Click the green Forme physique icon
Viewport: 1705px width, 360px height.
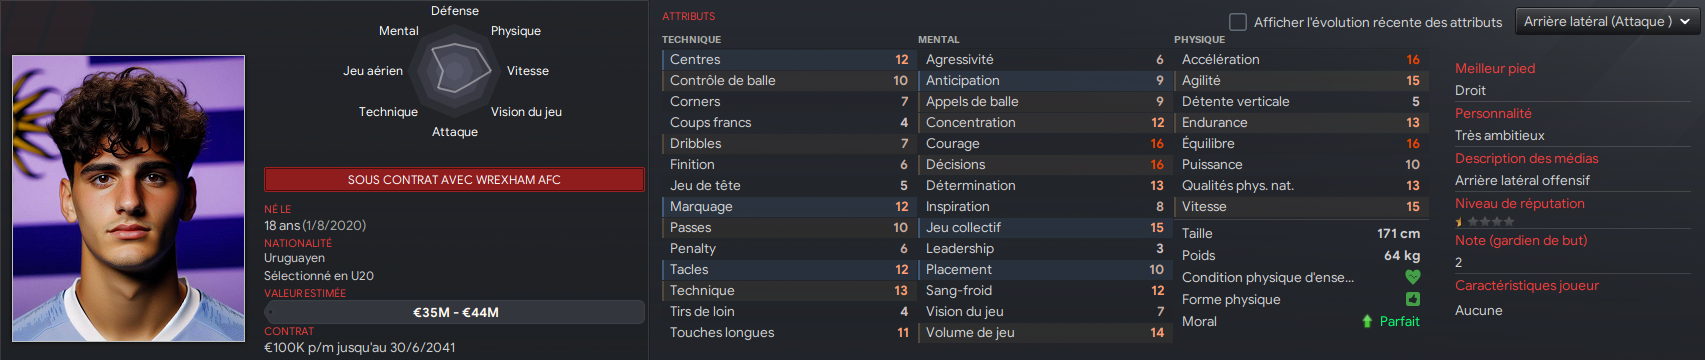pyautogui.click(x=1412, y=299)
